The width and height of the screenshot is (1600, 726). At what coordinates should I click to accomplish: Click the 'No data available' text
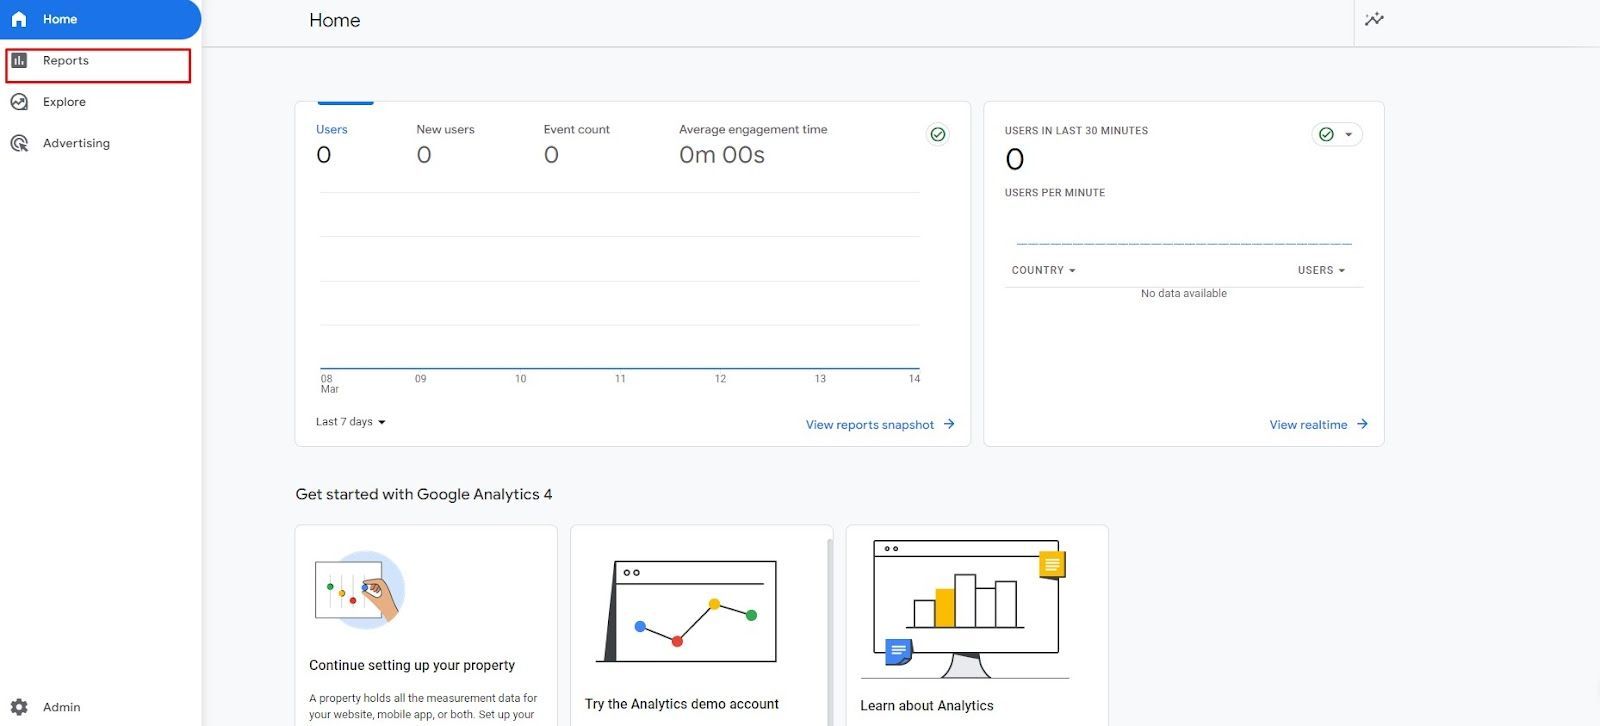1184,294
